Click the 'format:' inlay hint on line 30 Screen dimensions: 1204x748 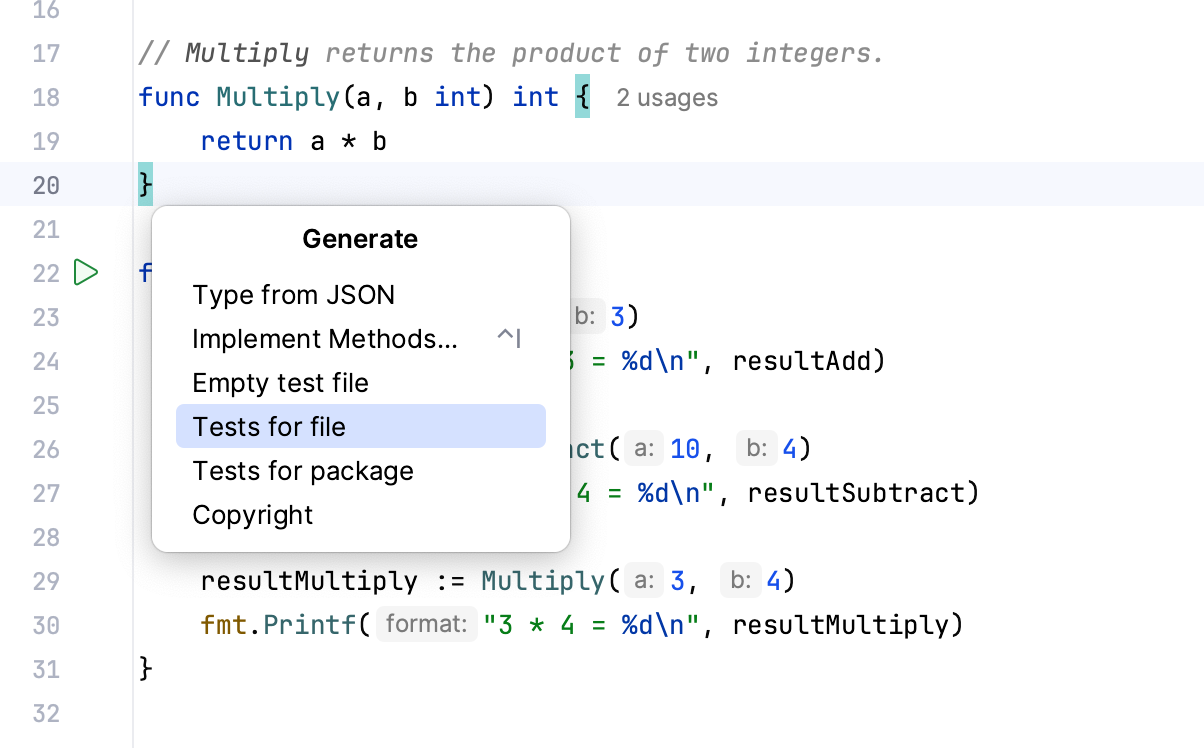[426, 624]
